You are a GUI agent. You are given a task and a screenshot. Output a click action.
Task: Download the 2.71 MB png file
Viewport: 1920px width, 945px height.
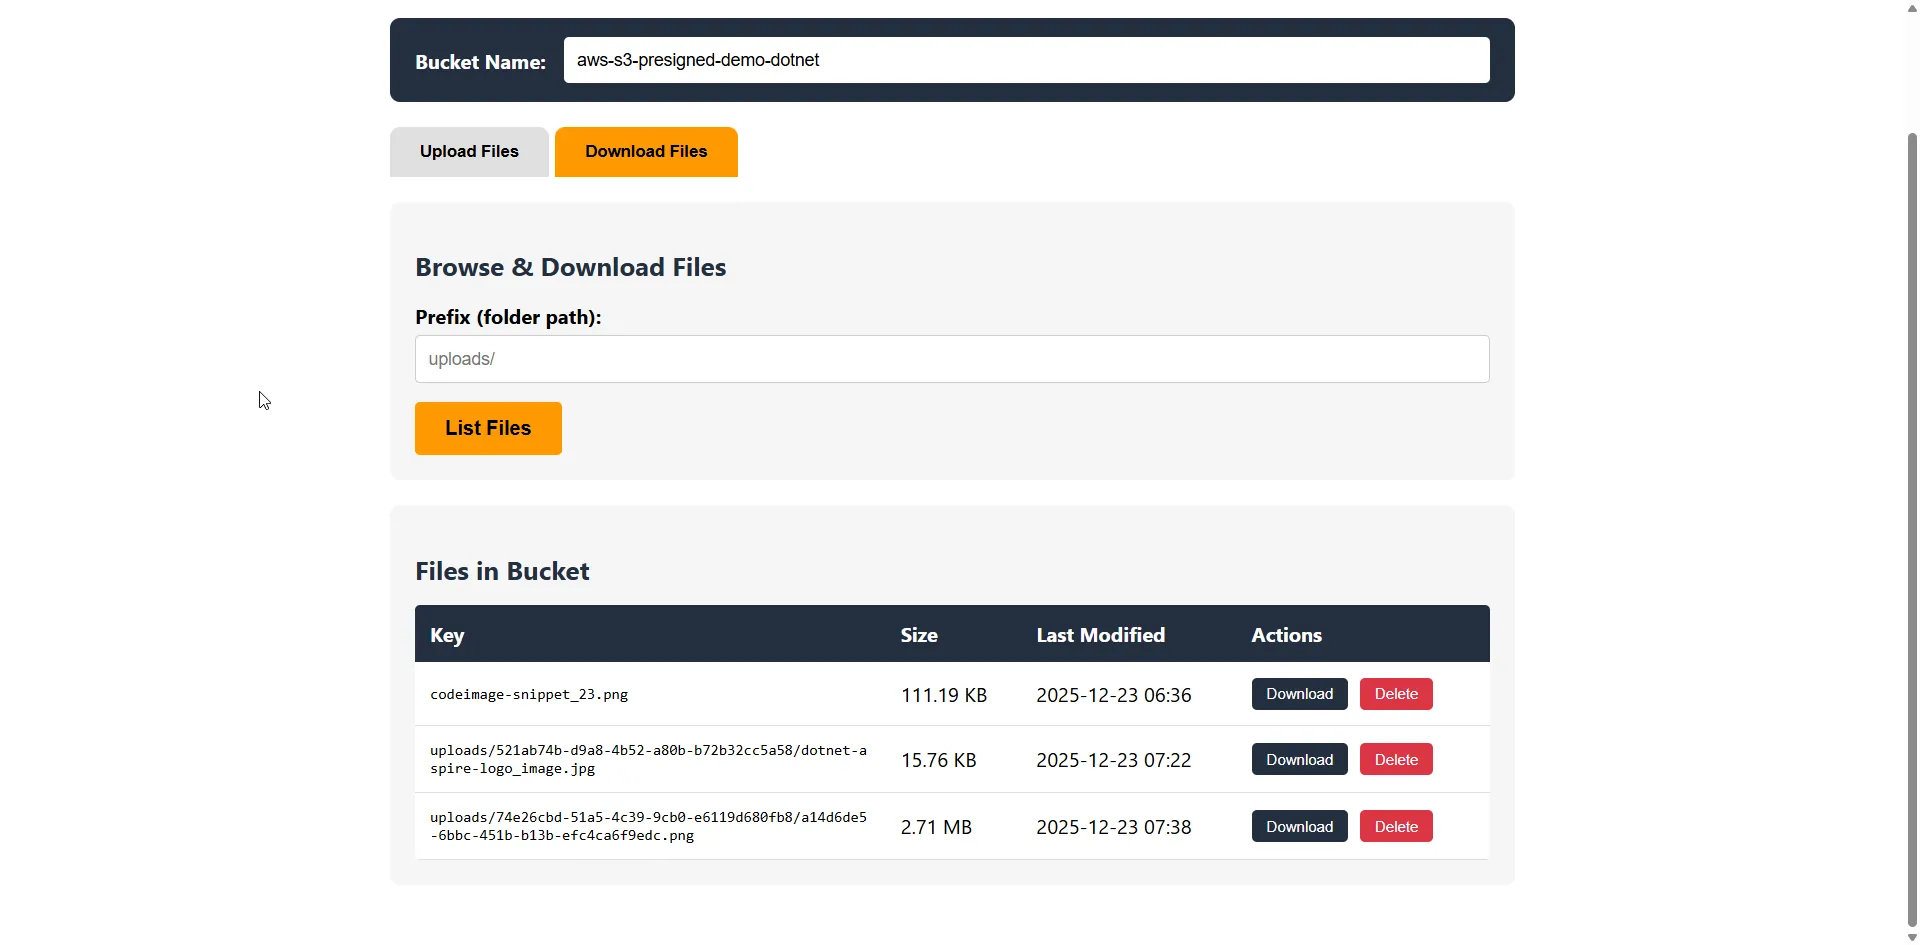(1298, 825)
